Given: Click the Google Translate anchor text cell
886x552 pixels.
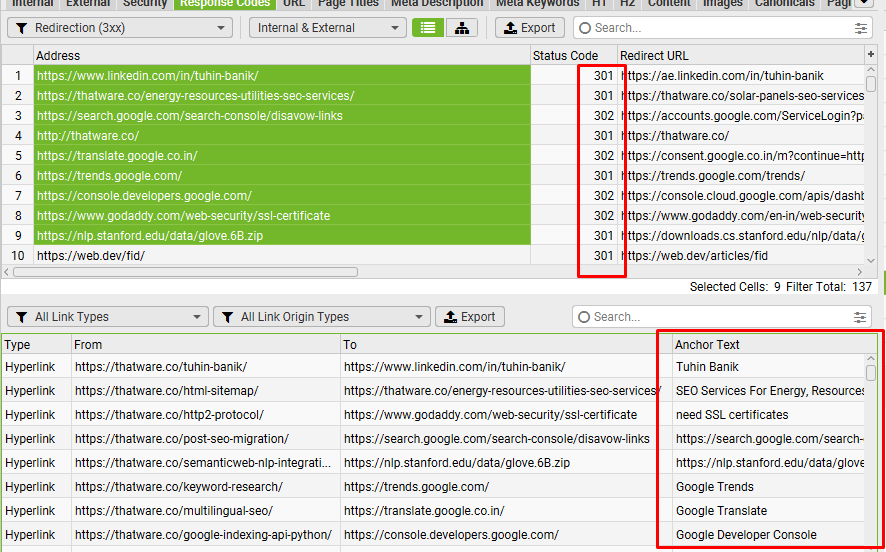Looking at the screenshot, I should [x=768, y=511].
